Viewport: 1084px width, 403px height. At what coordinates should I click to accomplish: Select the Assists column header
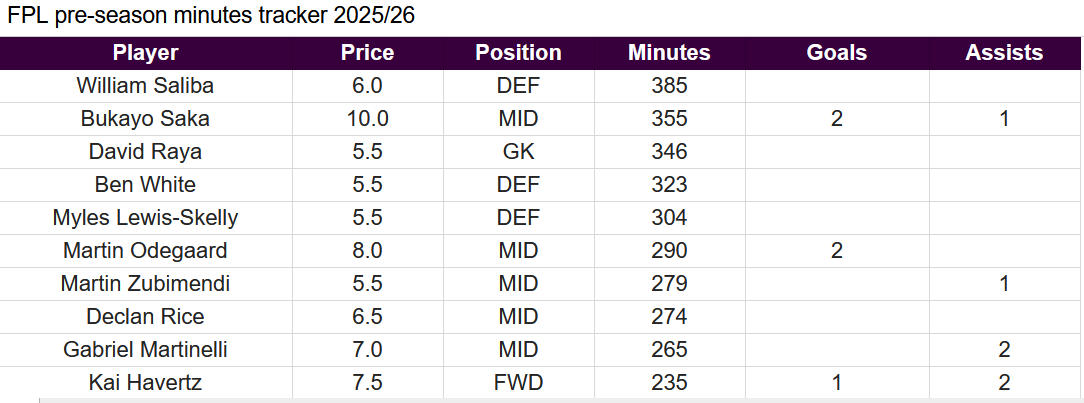[x=1004, y=53]
